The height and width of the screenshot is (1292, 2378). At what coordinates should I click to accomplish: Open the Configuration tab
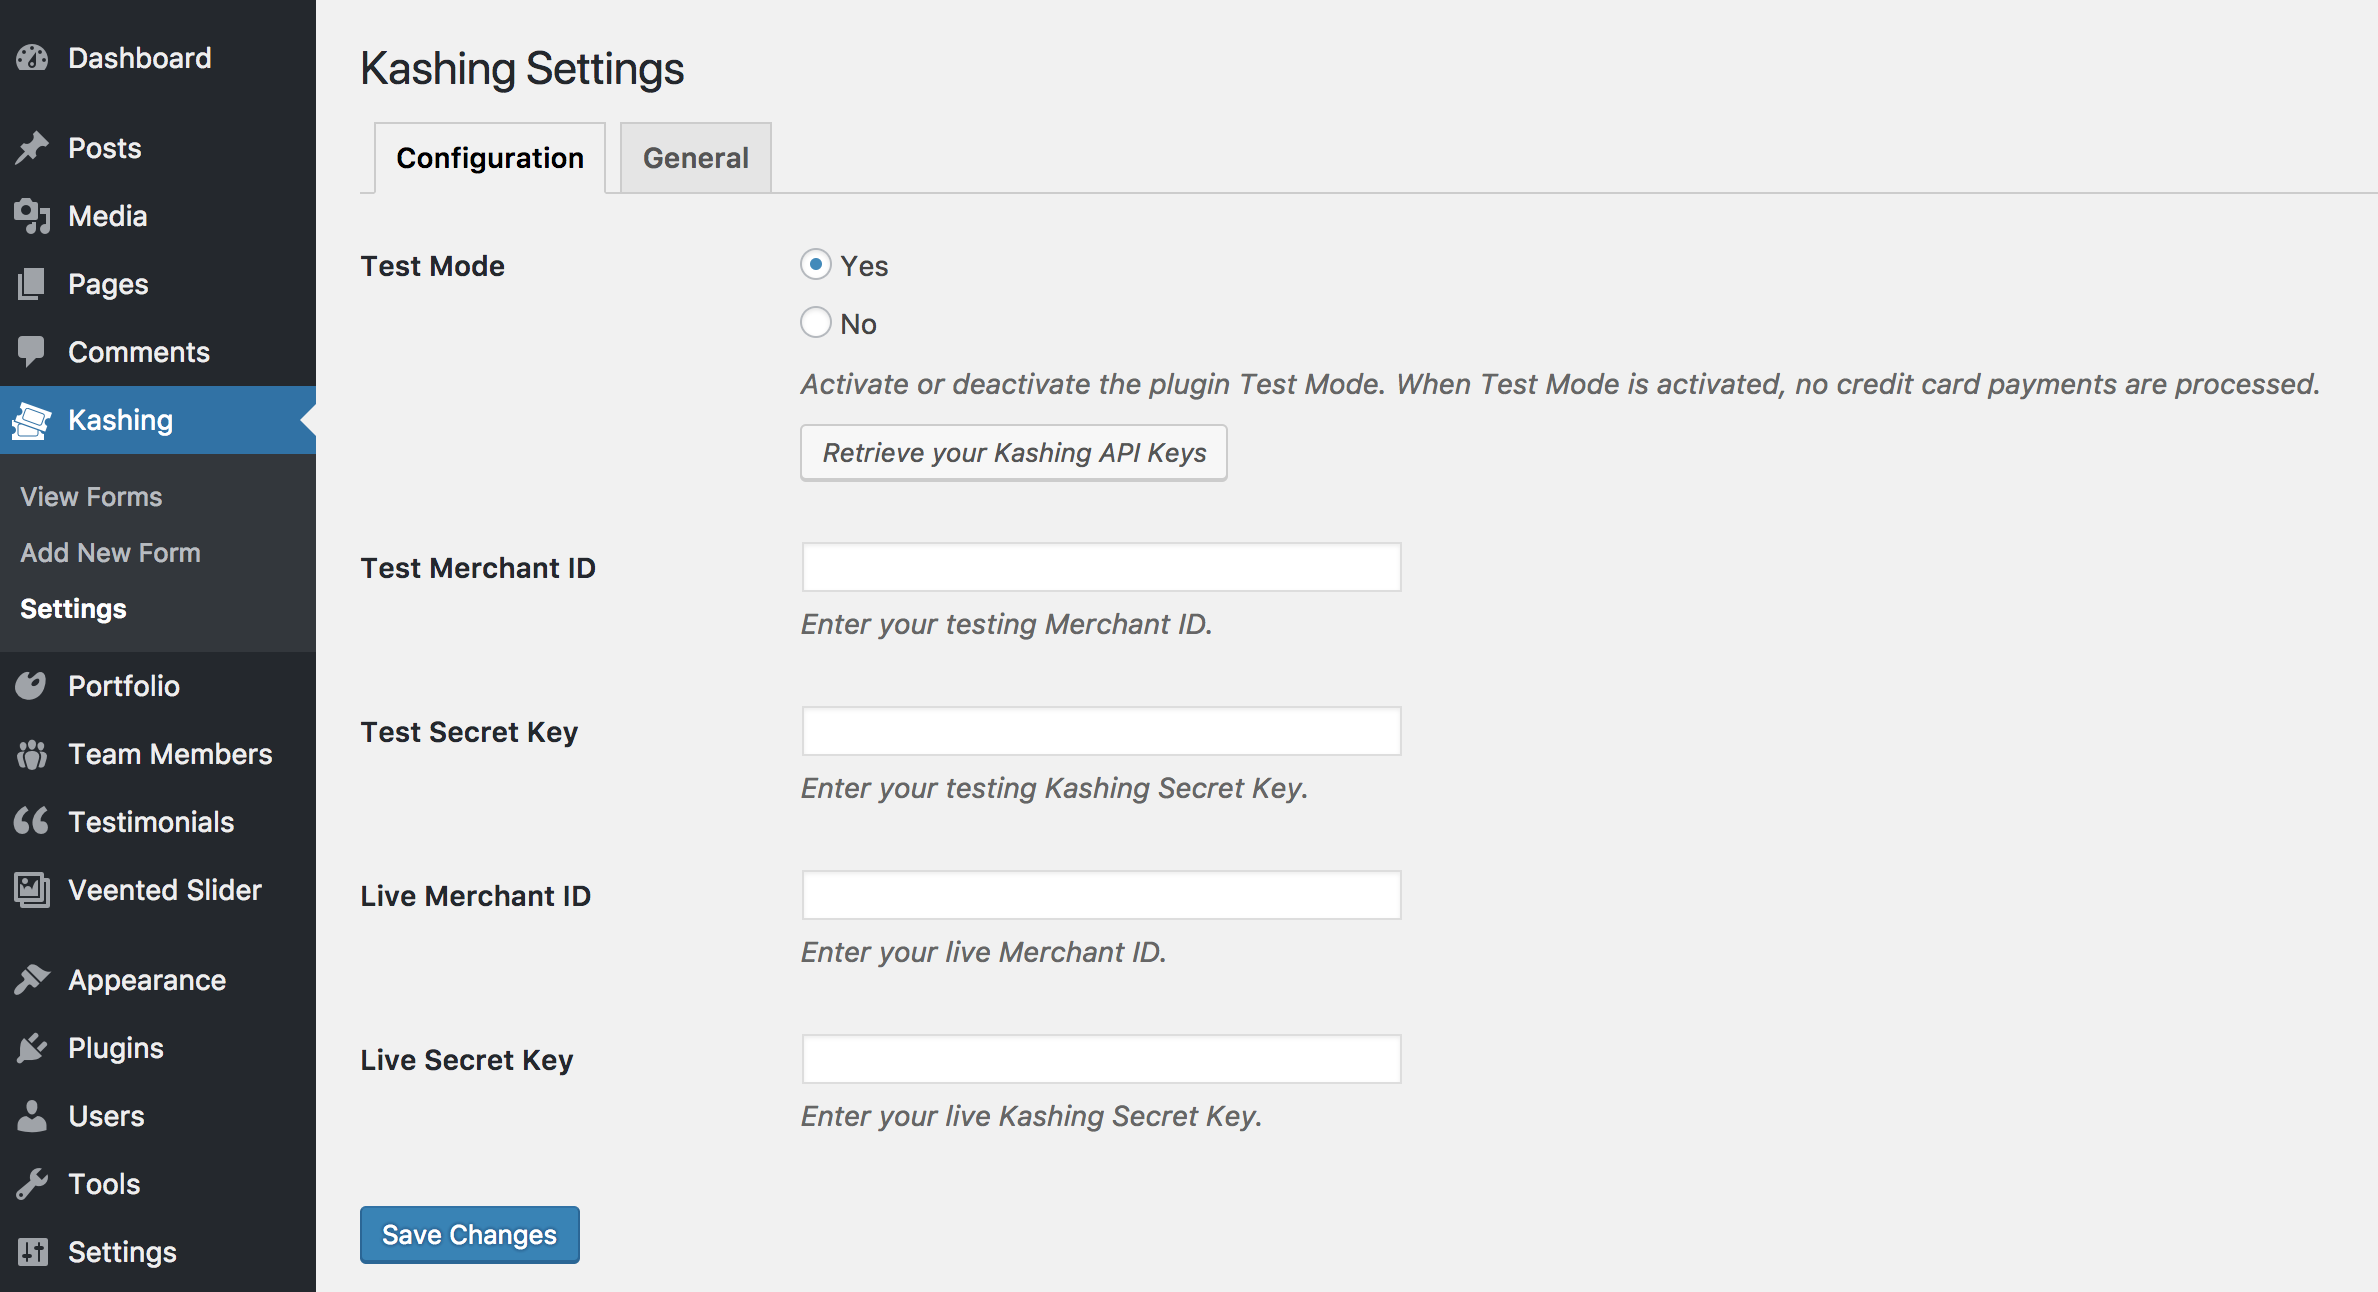tap(490, 158)
